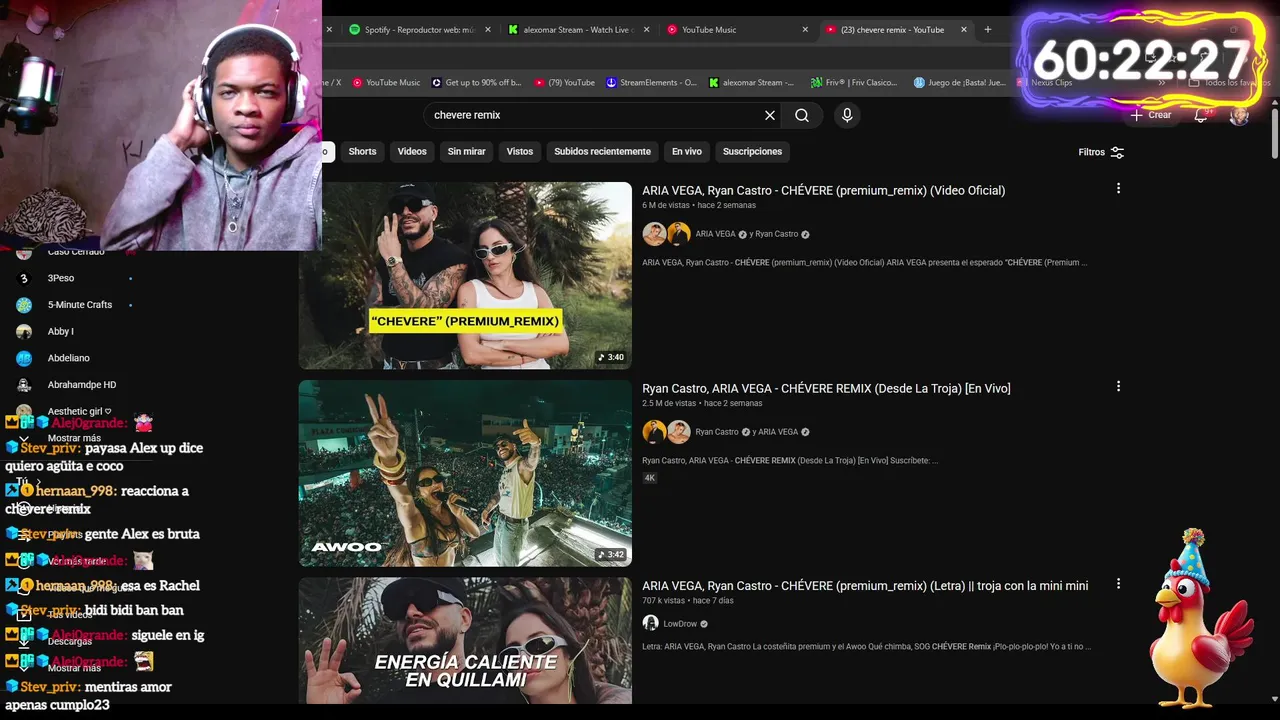This screenshot has height=720, width=1280.
Task: Open Desde La Troja En Vivo thumbnail
Action: point(465,473)
